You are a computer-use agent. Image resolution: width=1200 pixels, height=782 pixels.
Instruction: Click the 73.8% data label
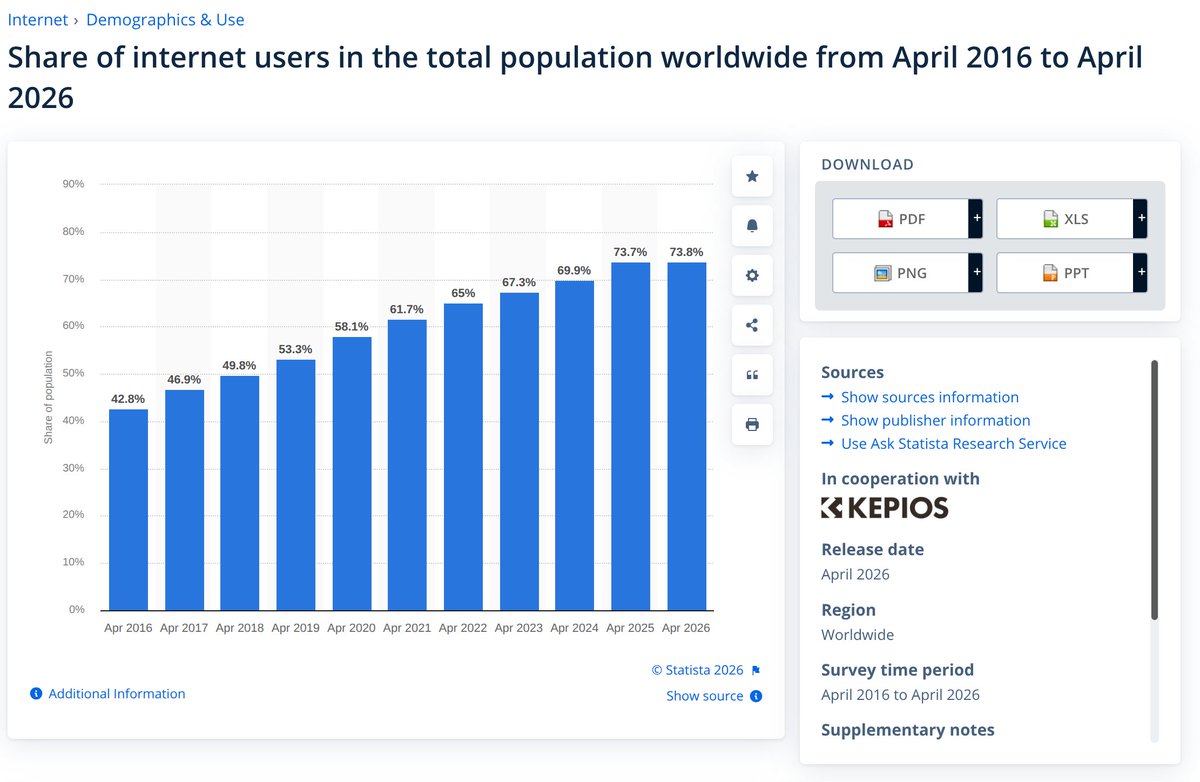click(x=686, y=252)
